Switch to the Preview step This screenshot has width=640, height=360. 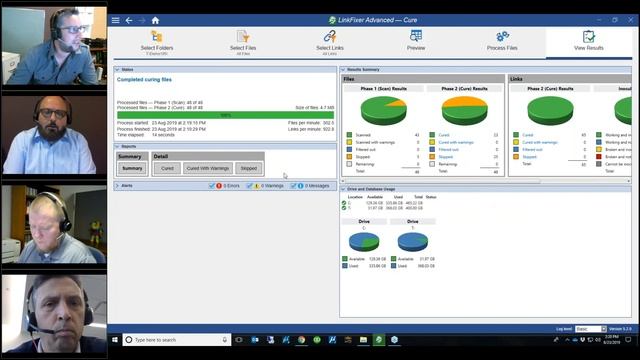point(416,41)
